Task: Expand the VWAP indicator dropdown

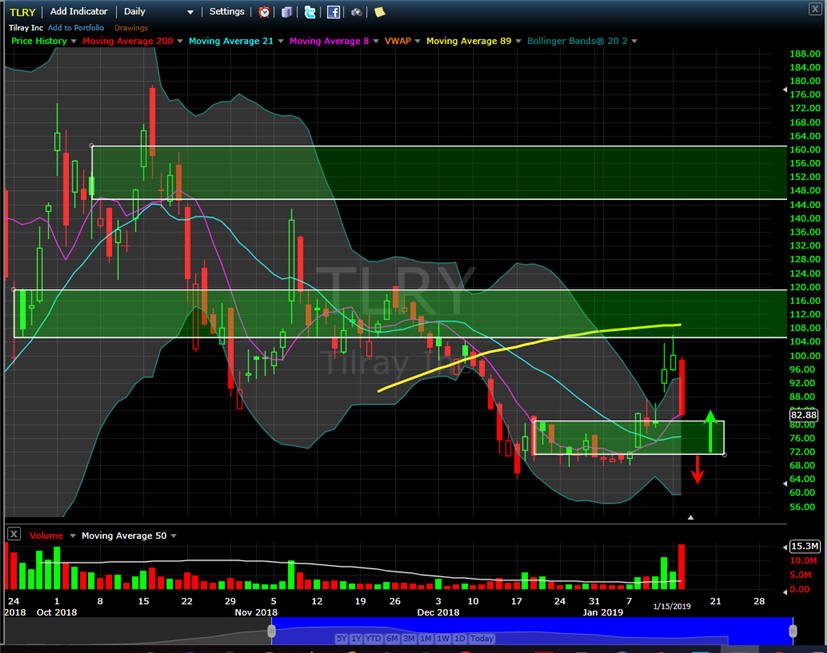Action: pos(418,41)
